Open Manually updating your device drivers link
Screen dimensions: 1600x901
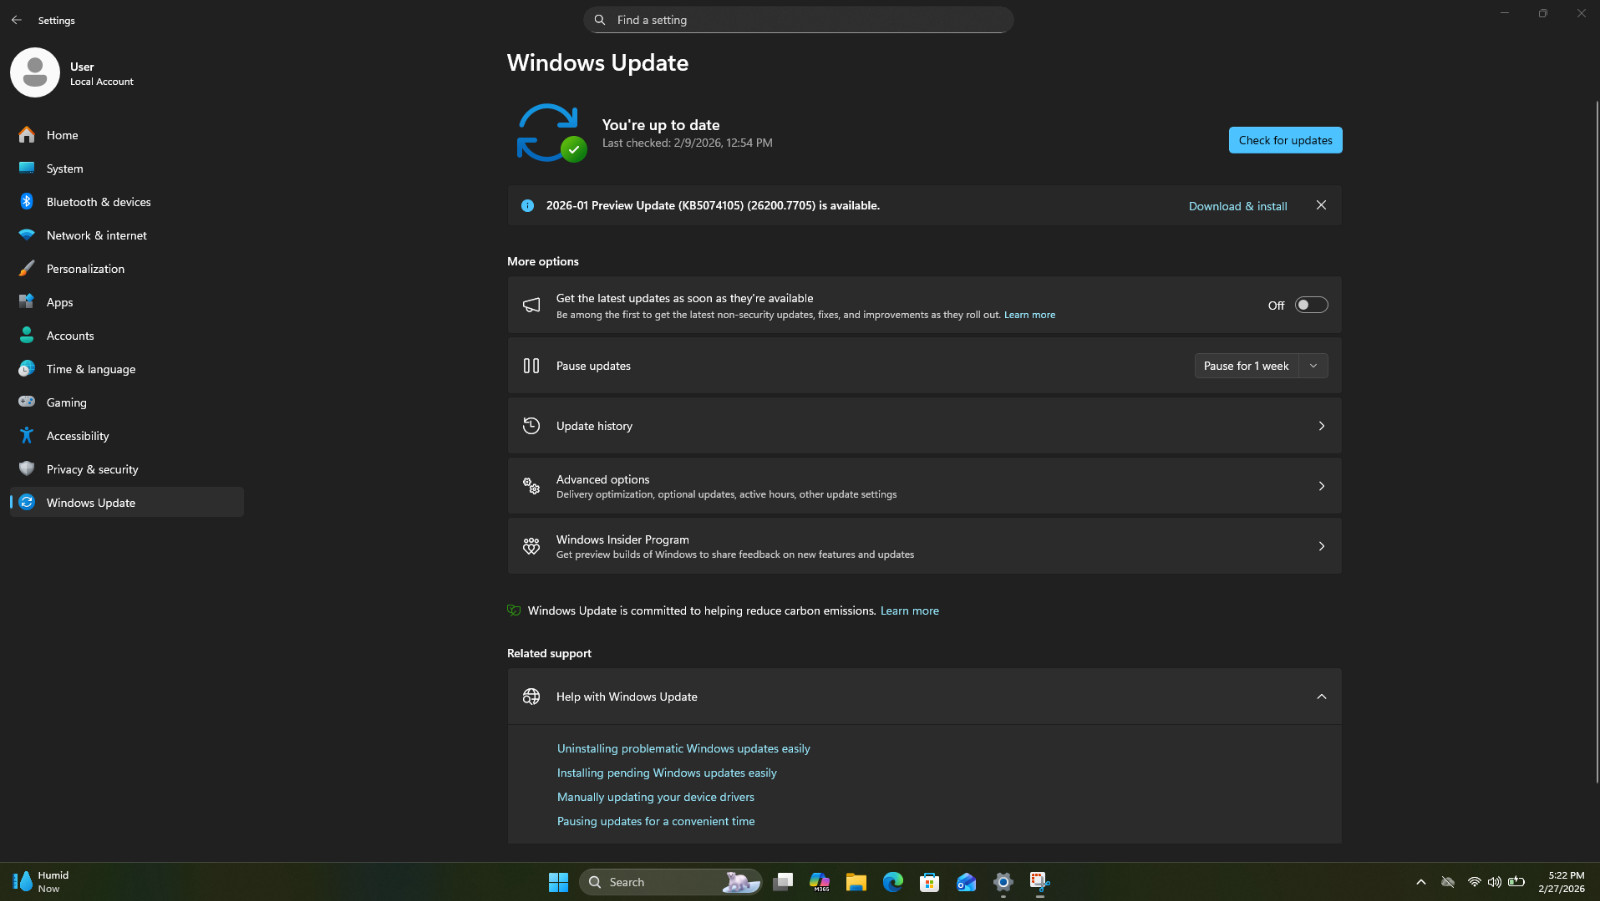tap(655, 797)
